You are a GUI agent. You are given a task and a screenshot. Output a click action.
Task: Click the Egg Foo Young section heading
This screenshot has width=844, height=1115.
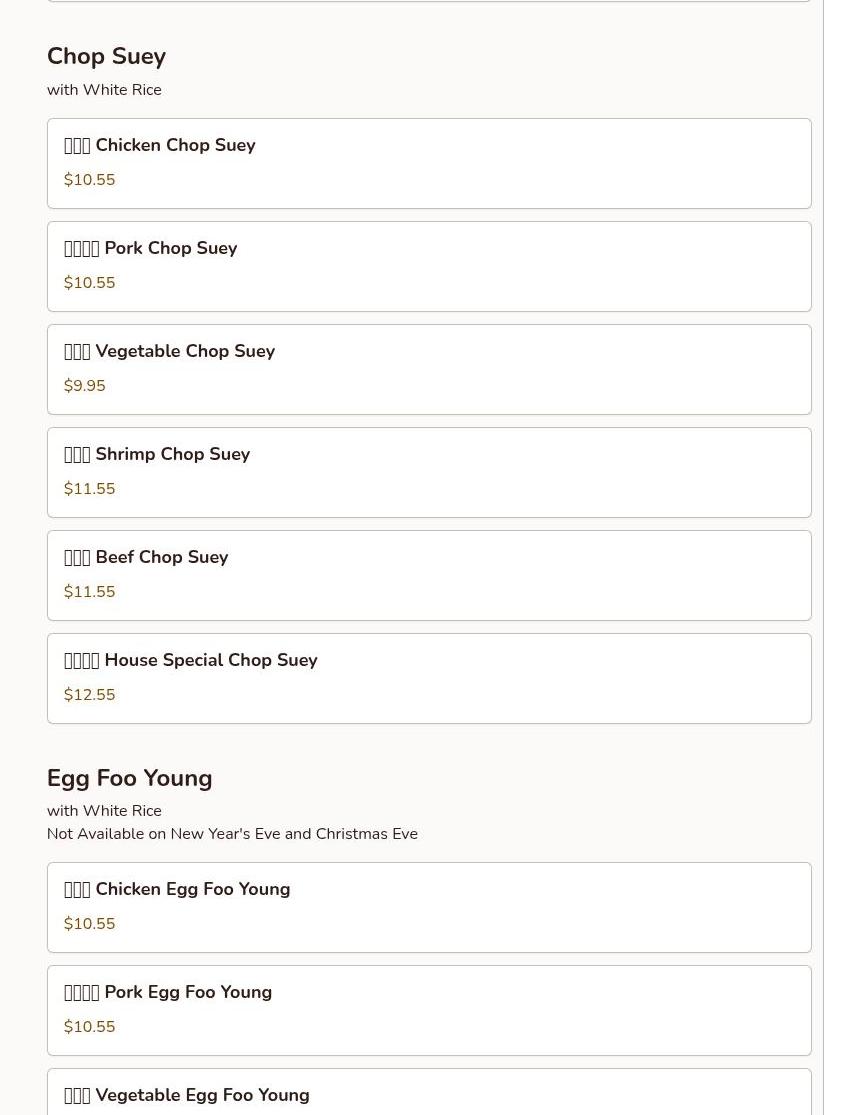tap(129, 778)
